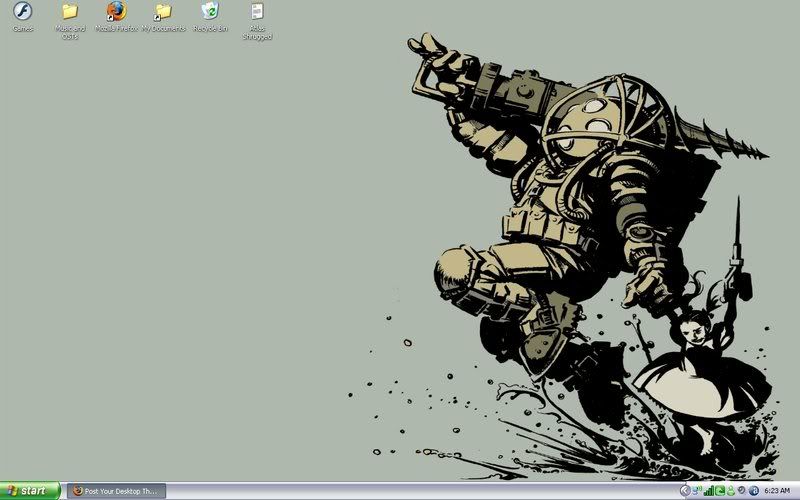Viewport: 800px width, 500px height.
Task: Switch to the Post Your Desktop Firefox window
Action: 116,491
